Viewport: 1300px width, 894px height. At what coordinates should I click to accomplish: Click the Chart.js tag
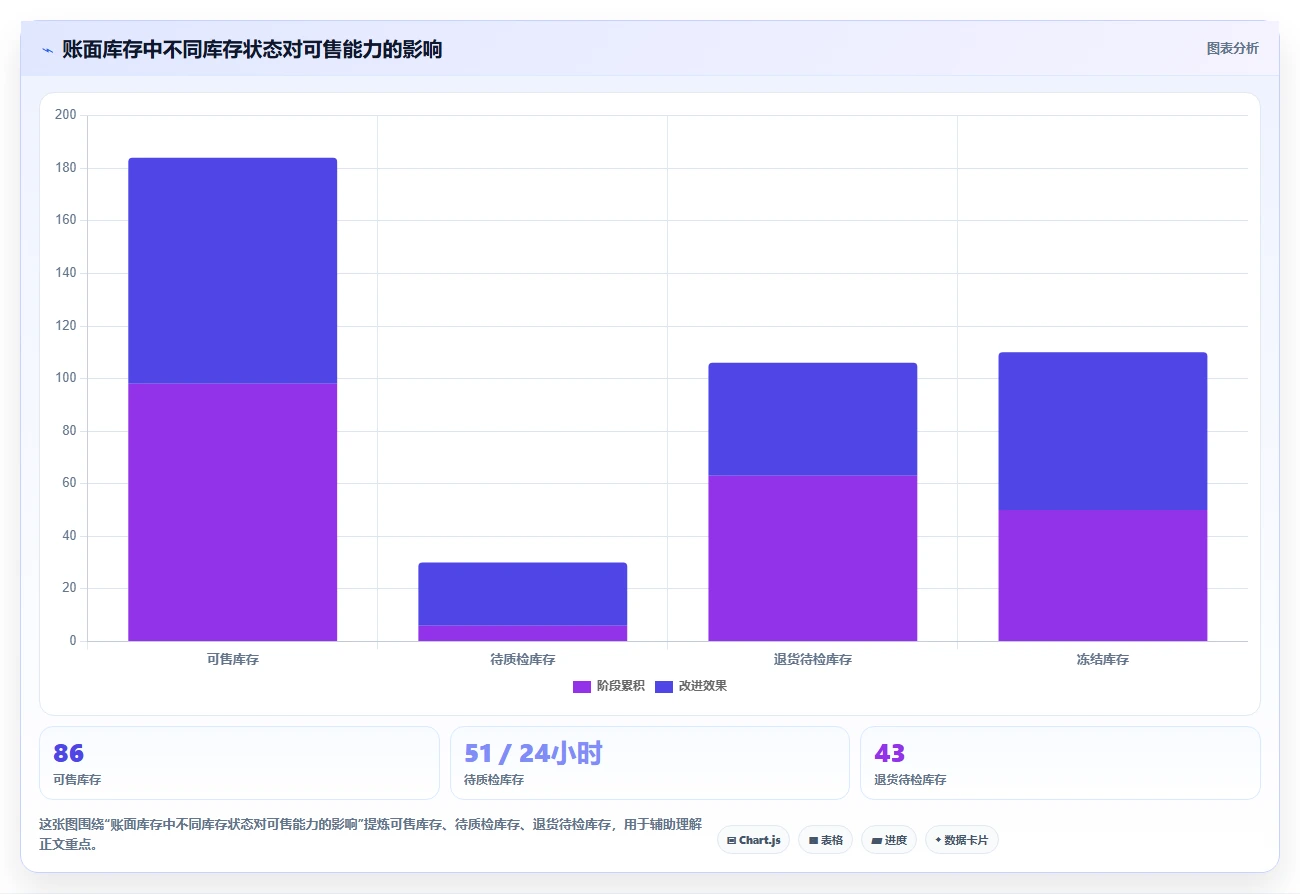point(754,840)
